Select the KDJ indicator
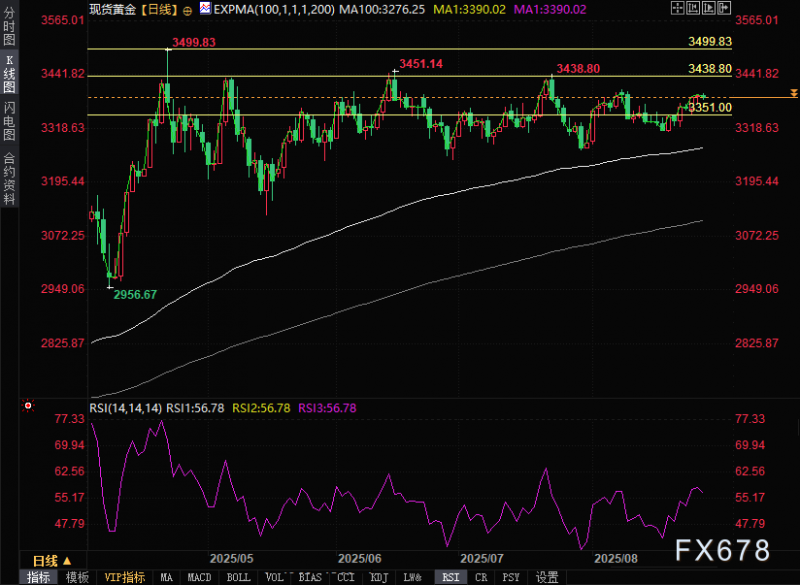Viewport: 800px width, 585px height. point(379,577)
